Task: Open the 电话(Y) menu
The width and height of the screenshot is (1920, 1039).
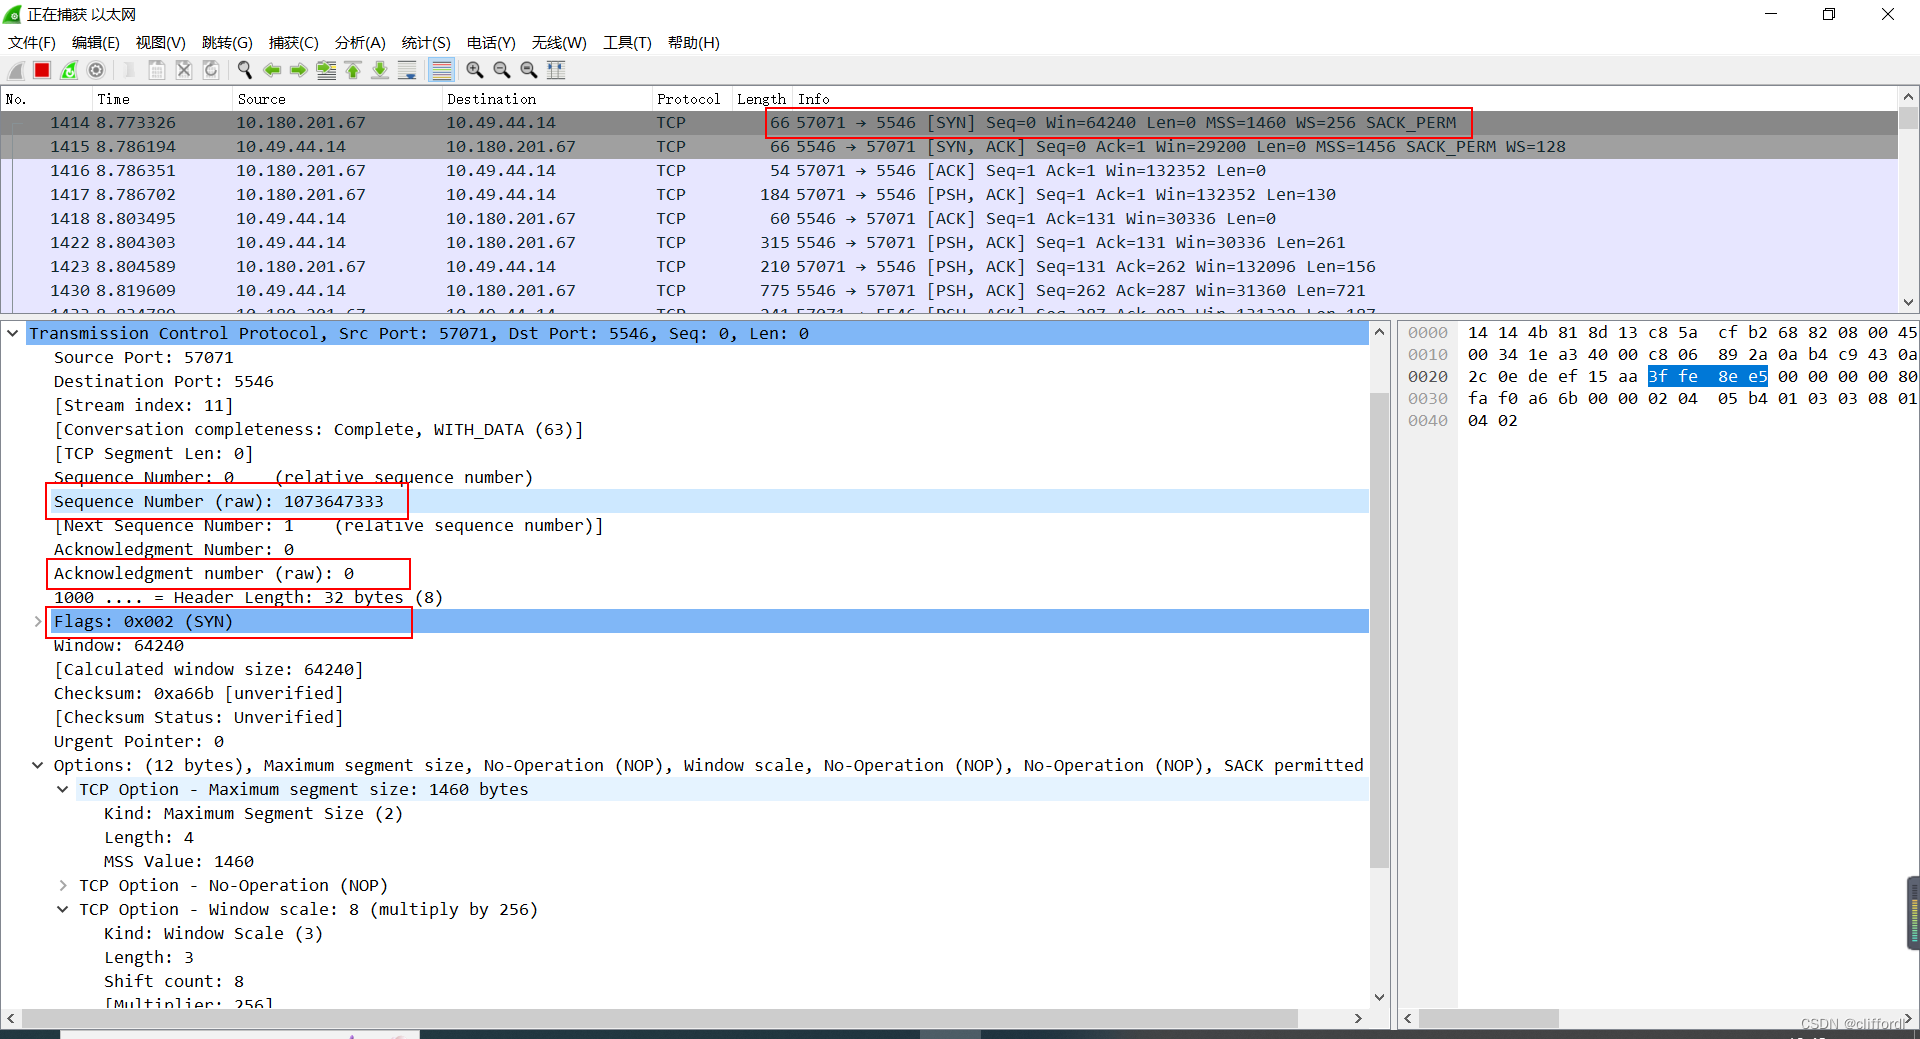Action: (x=491, y=43)
